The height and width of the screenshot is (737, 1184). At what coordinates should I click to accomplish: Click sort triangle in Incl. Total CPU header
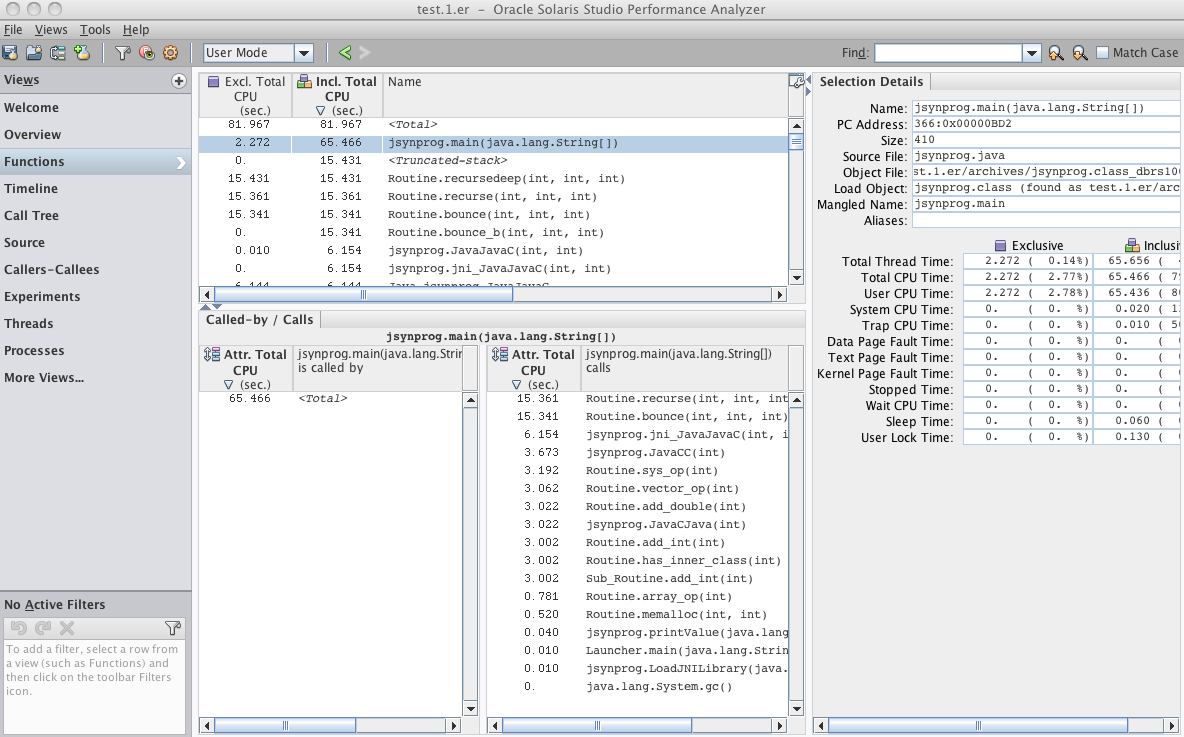tap(320, 110)
